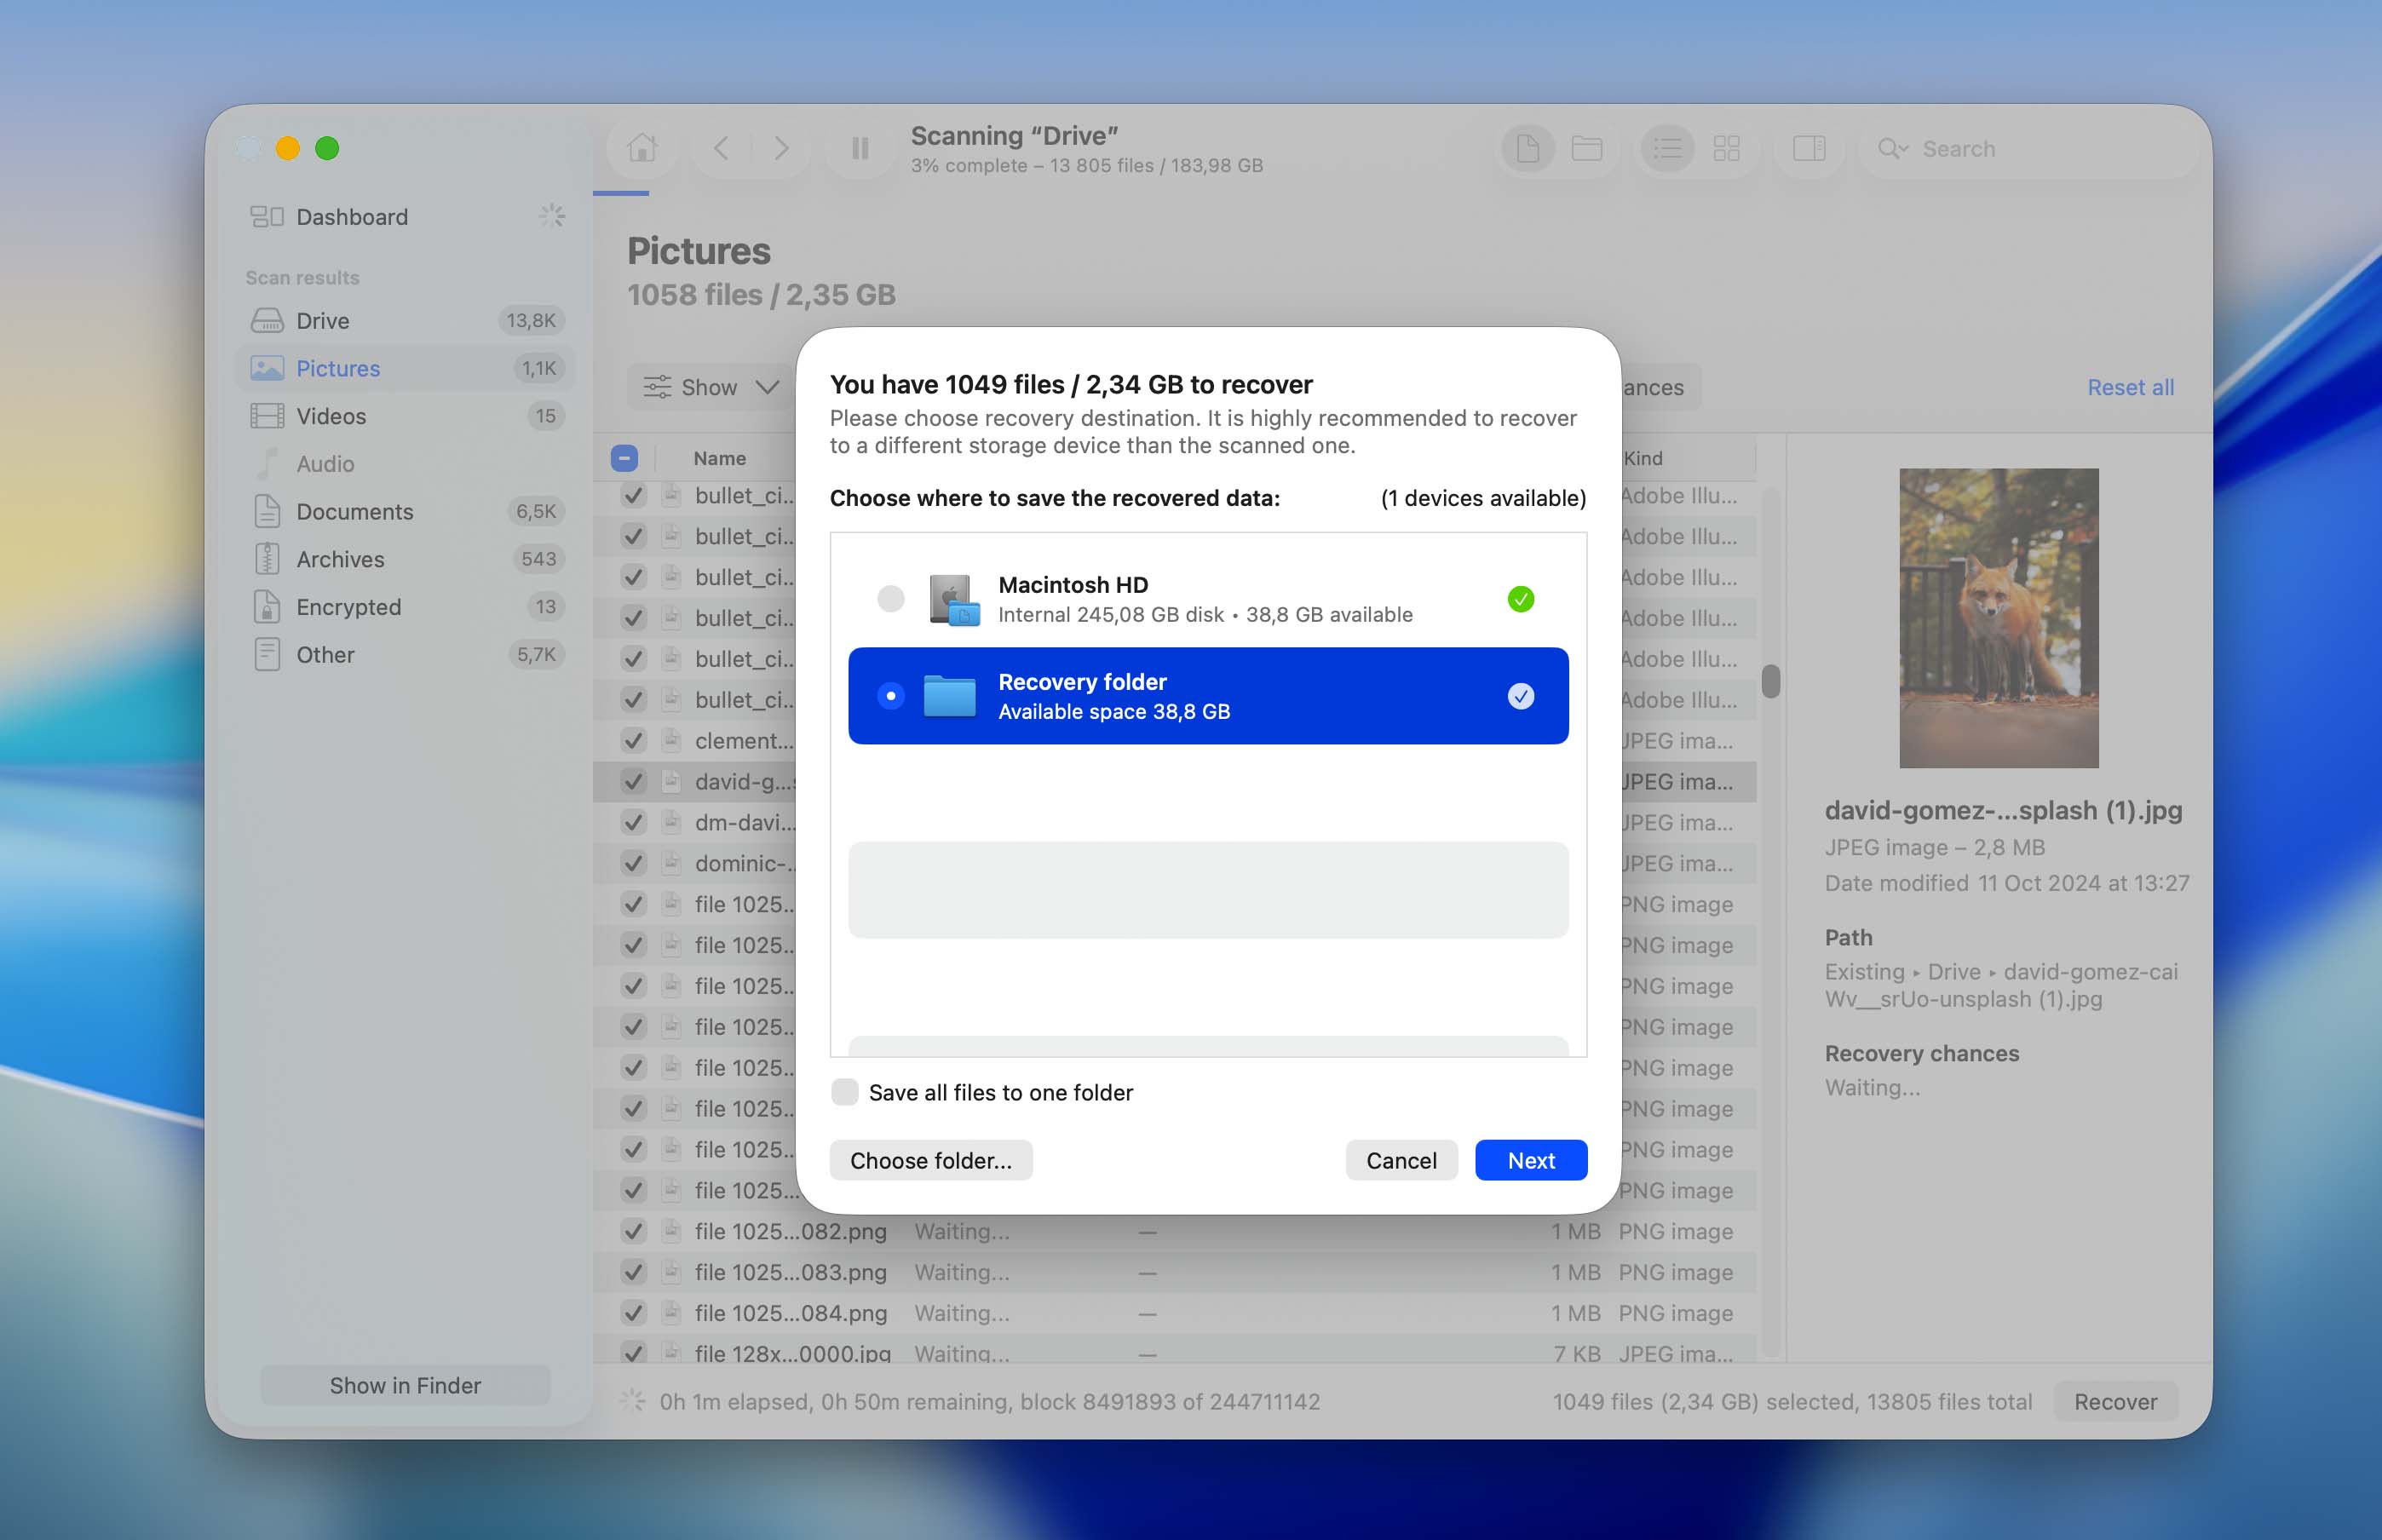Viewport: 2382px width, 1540px height.
Task: Click the Recovery folder blue icon
Action: 949,696
